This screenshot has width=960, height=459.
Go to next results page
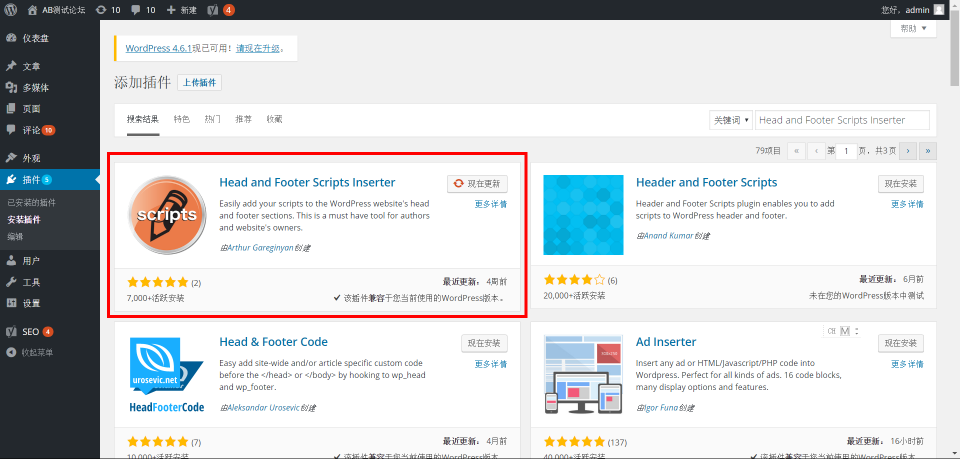coord(908,151)
